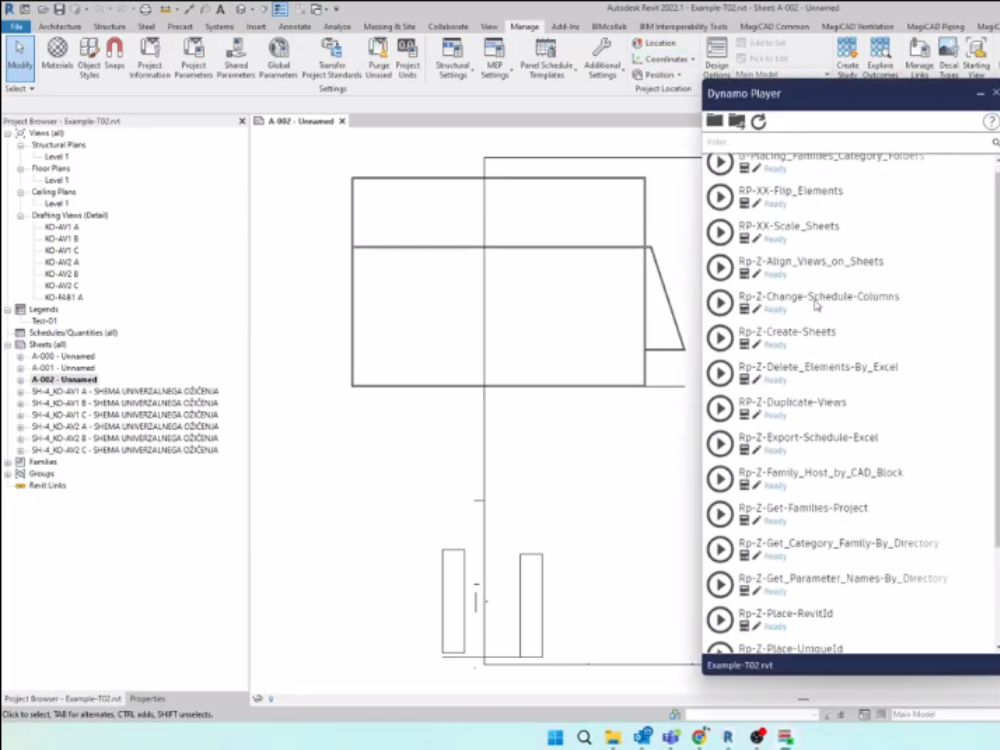
Task: Open Snaps settings in ribbon
Action: pos(115,54)
